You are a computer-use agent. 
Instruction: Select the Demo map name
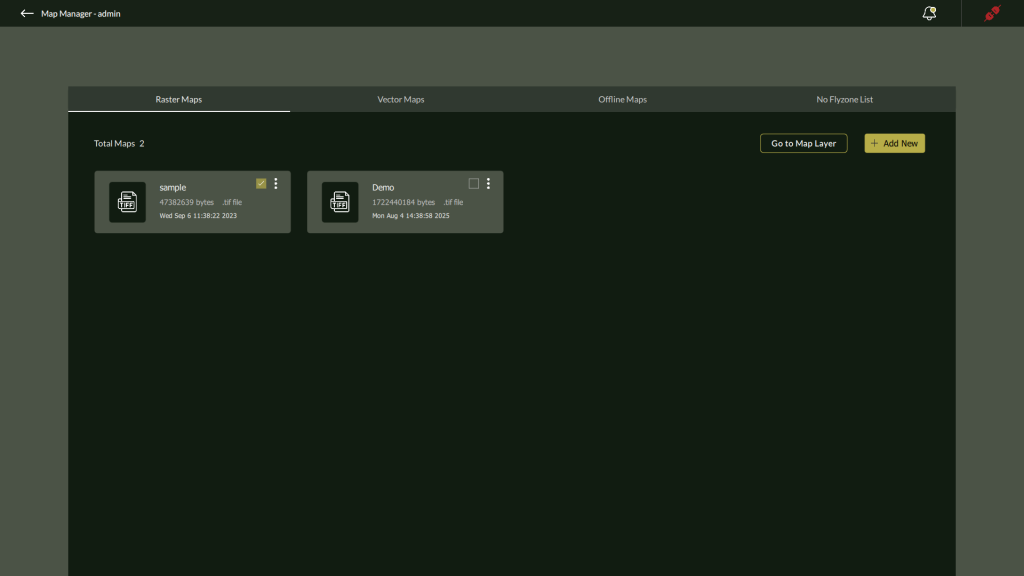383,187
